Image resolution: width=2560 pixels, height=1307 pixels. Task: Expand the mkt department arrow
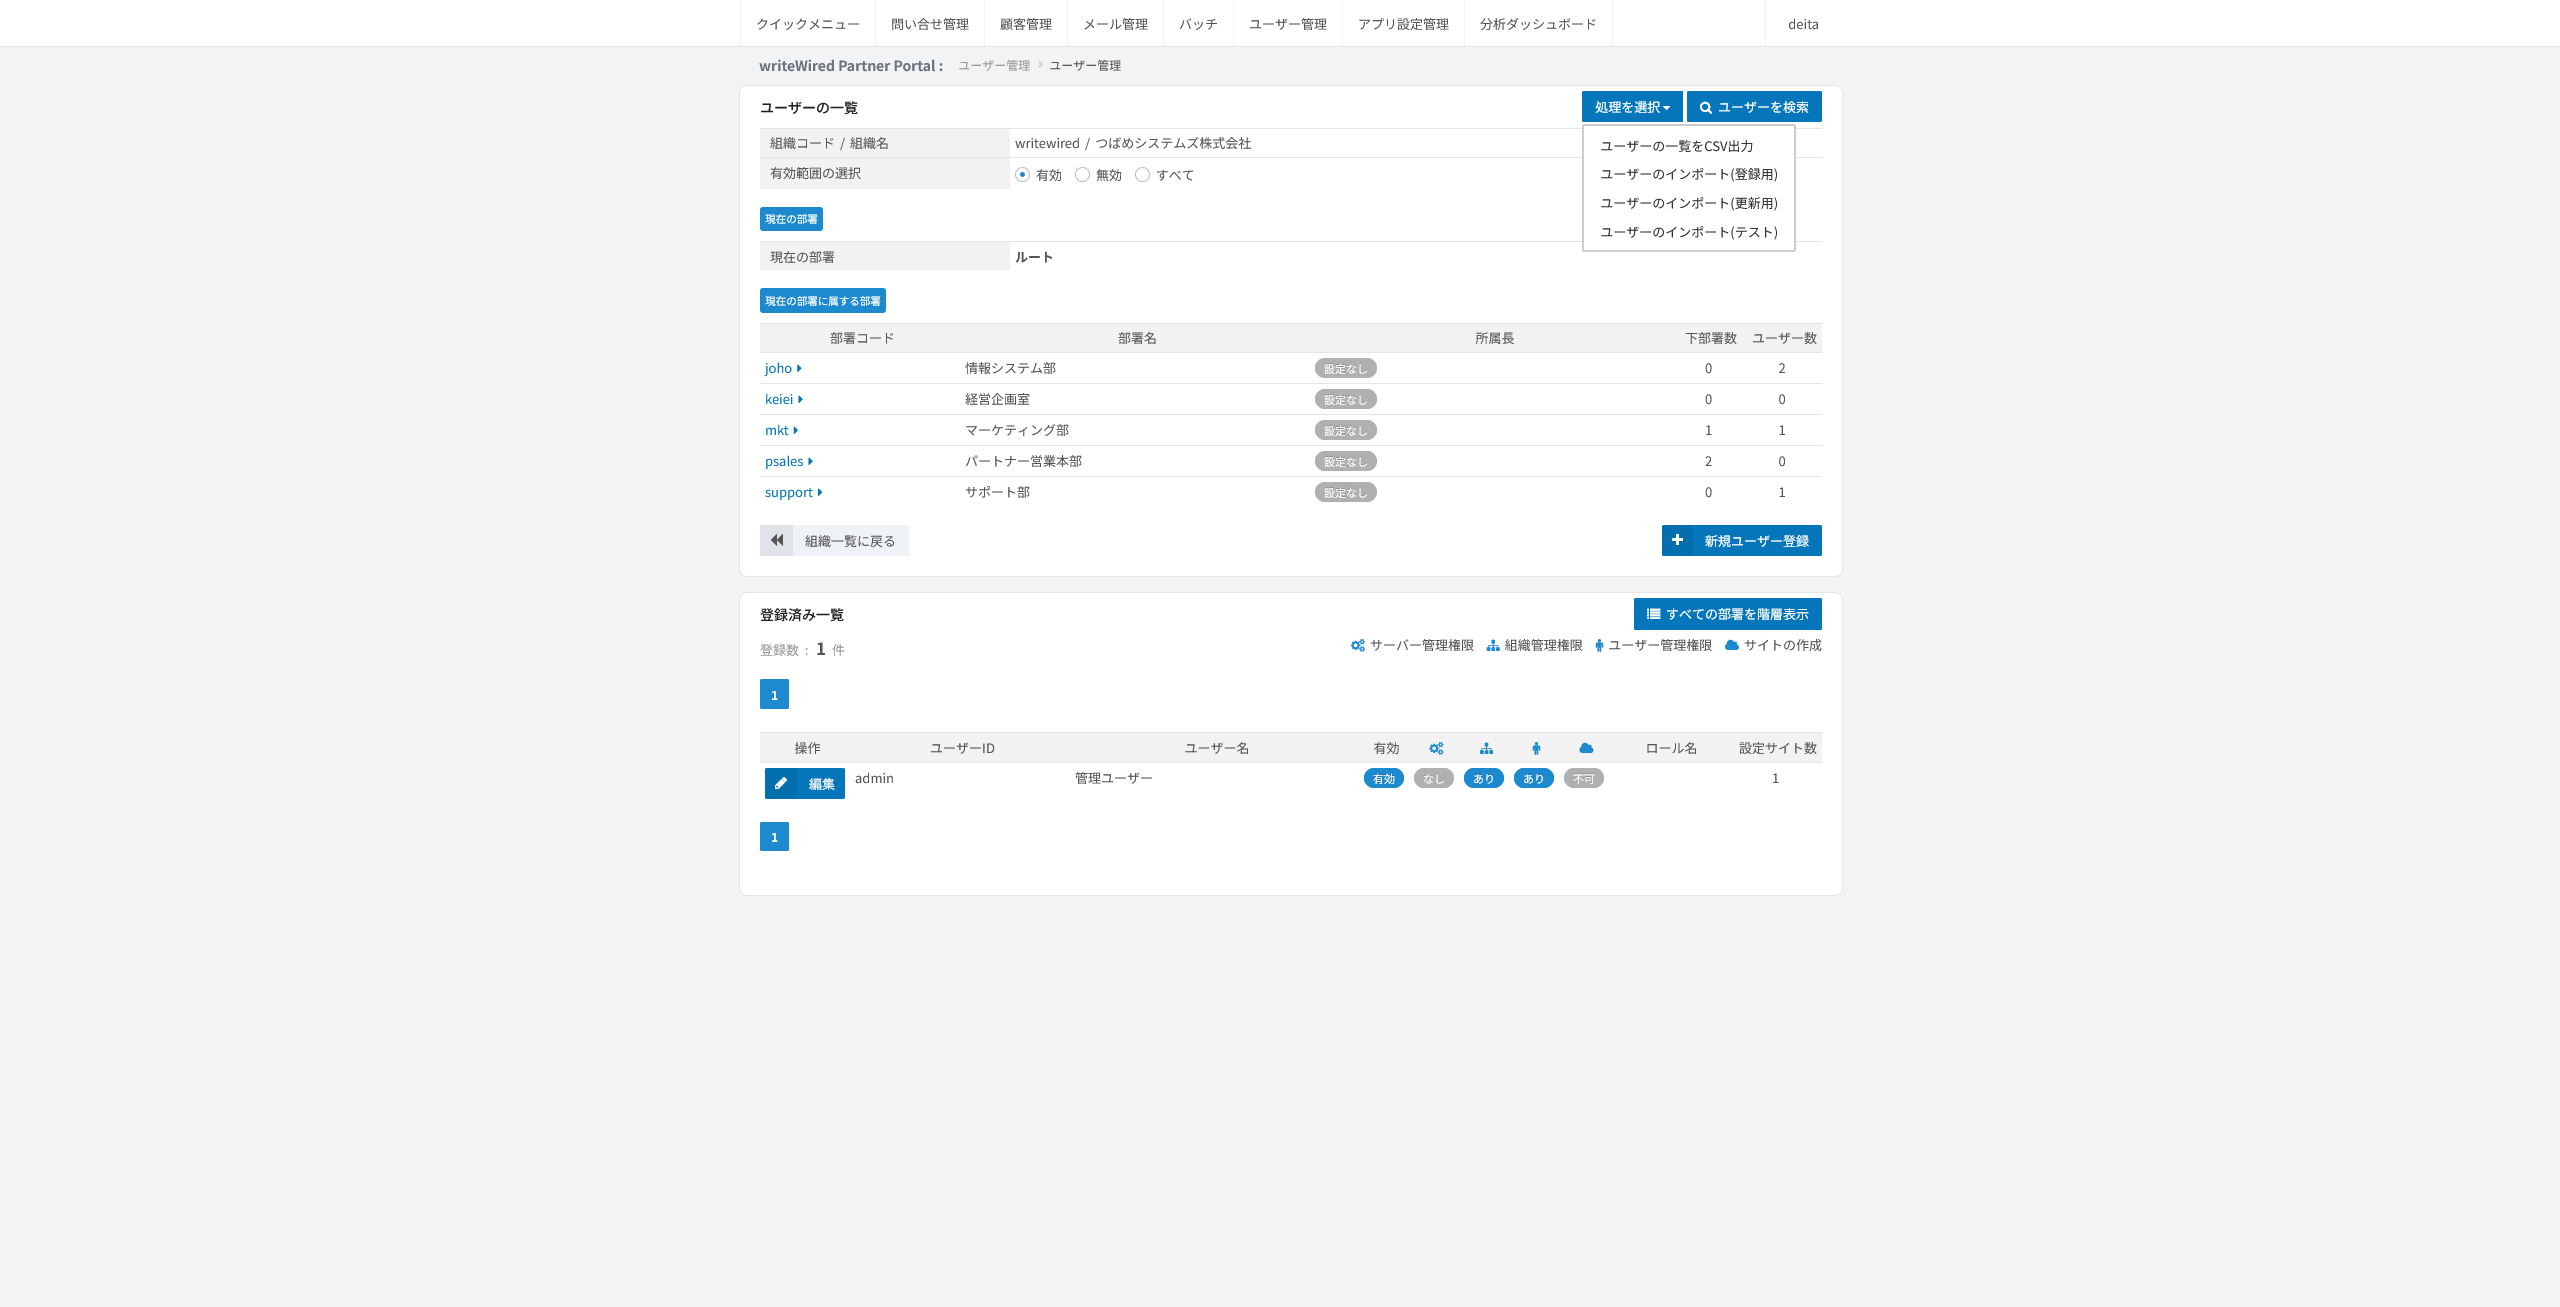(795, 431)
